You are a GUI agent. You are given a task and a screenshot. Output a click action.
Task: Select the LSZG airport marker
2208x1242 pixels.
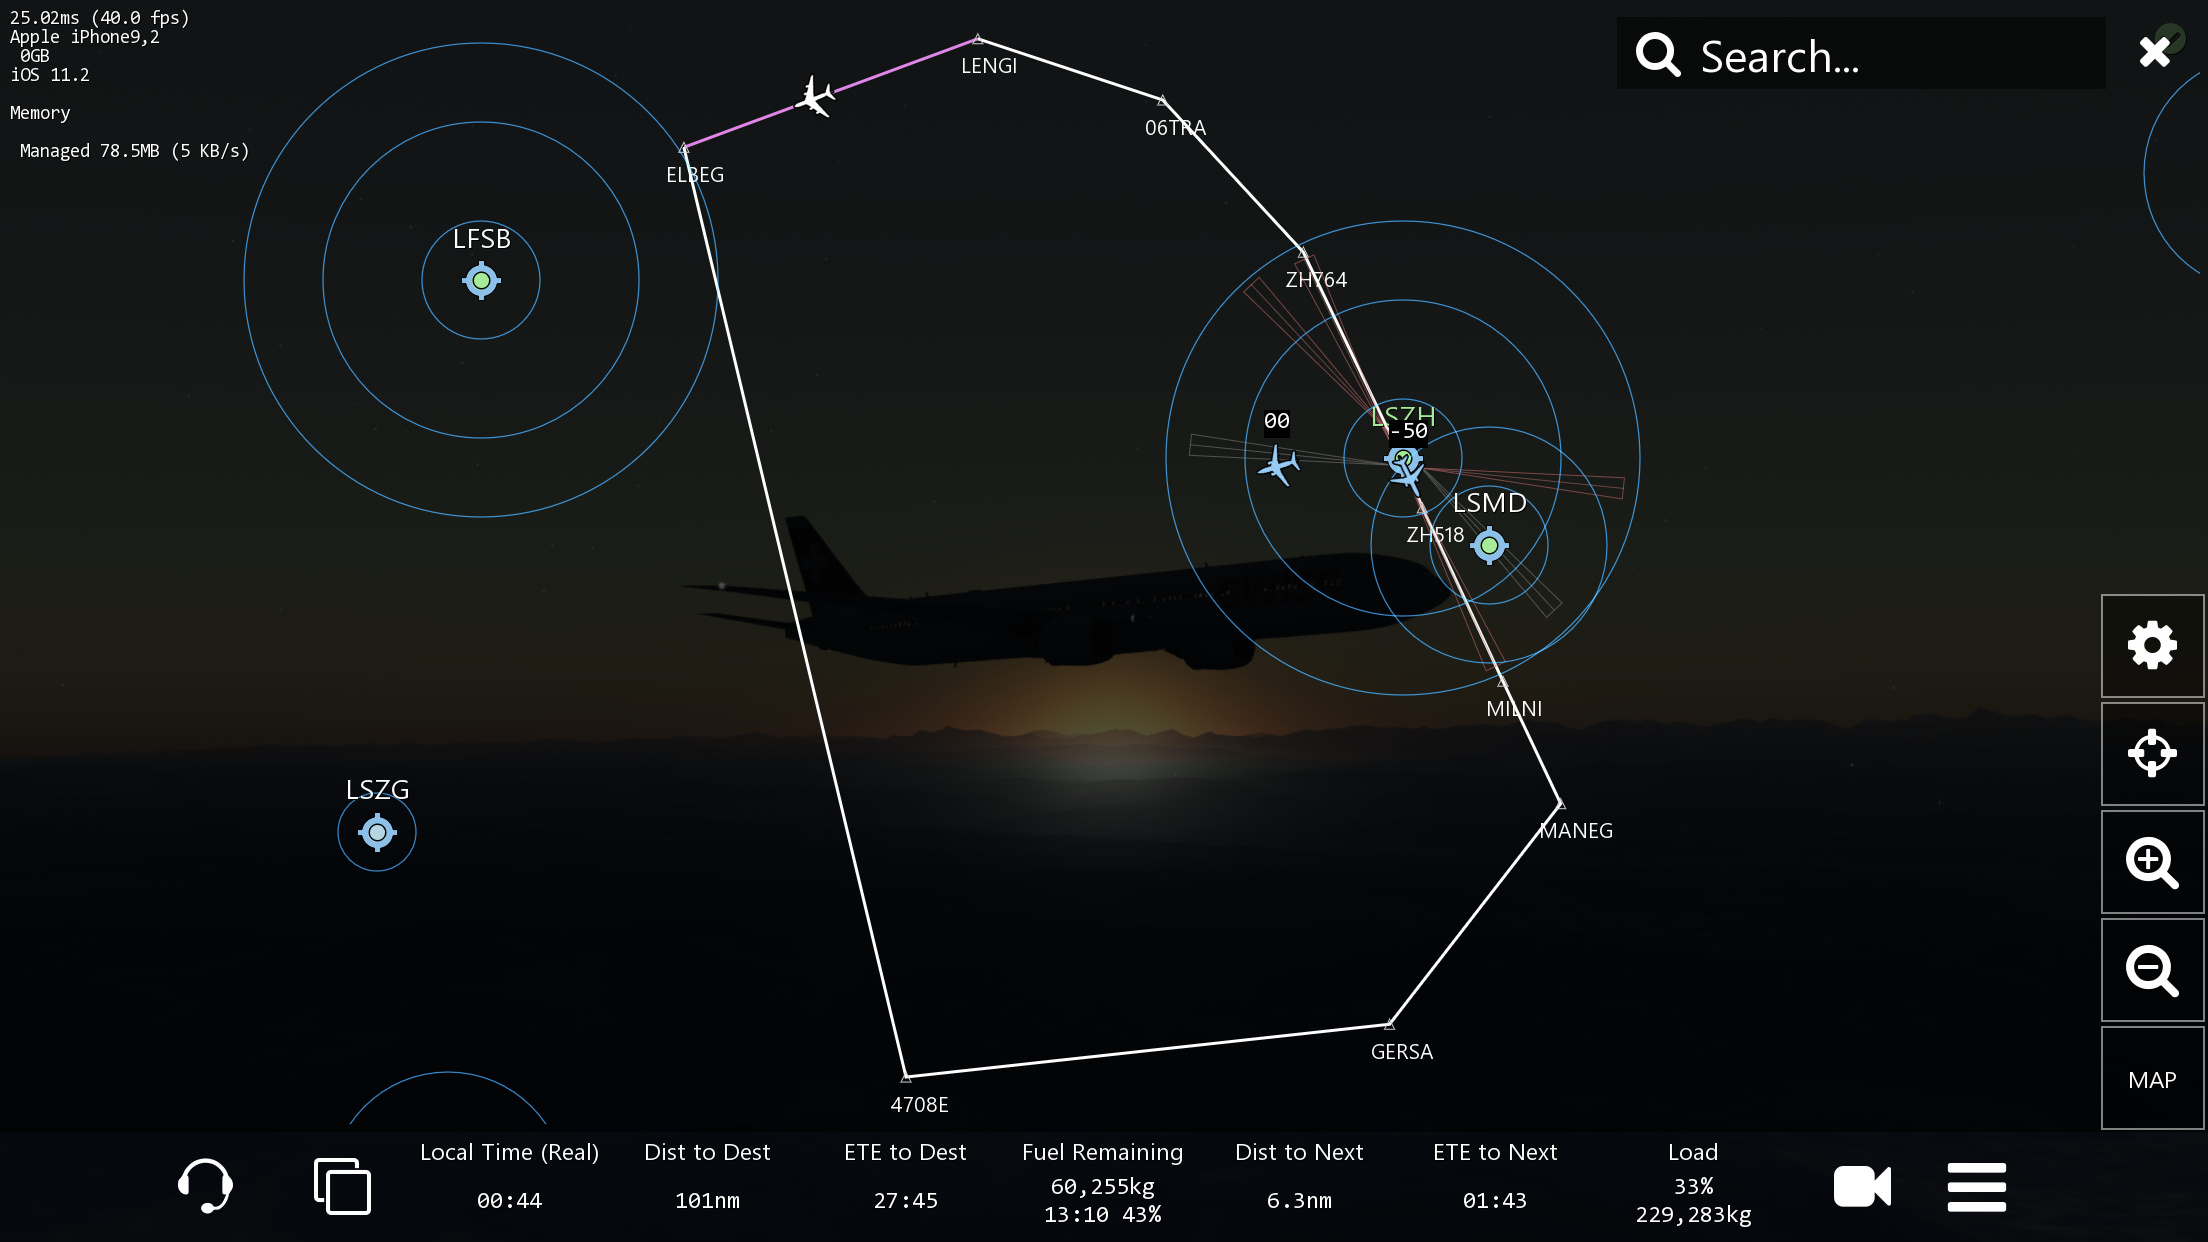pos(377,832)
